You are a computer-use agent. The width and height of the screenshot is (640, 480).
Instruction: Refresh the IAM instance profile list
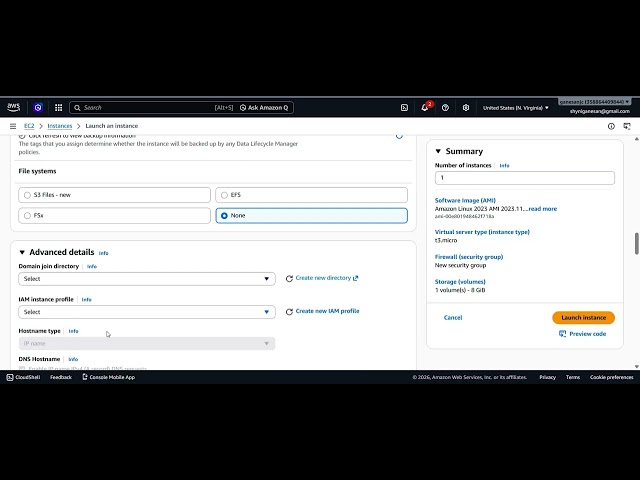pos(289,311)
